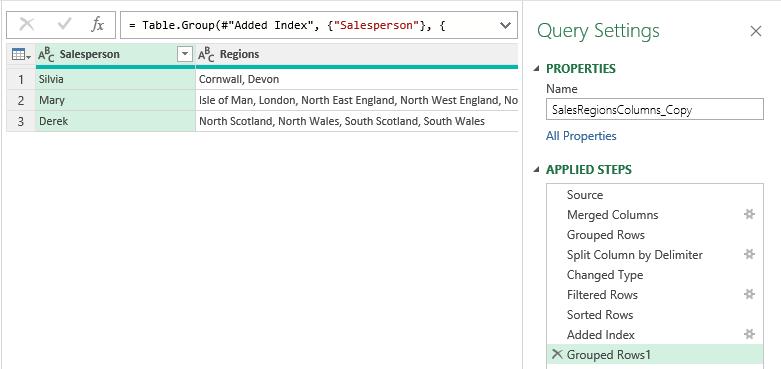Open the table menu icon at grid corner
This screenshot has width=781, height=369.
[x=21, y=54]
